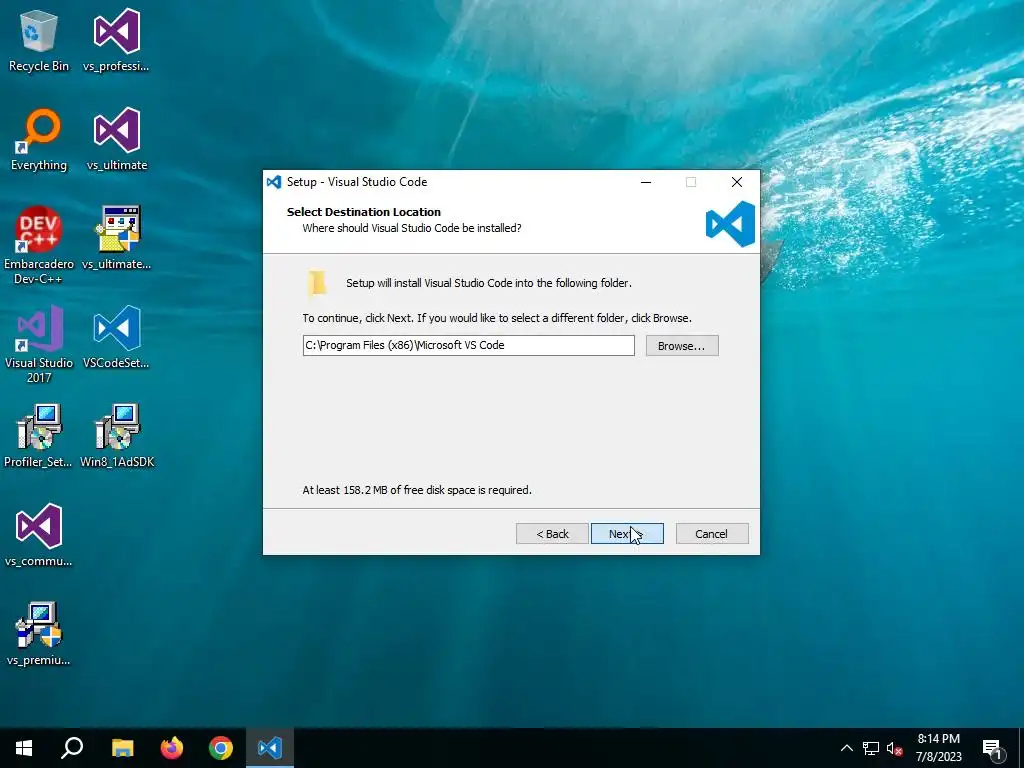Select the Everything search shortcut icon
This screenshot has width=1024, height=768.
39,140
